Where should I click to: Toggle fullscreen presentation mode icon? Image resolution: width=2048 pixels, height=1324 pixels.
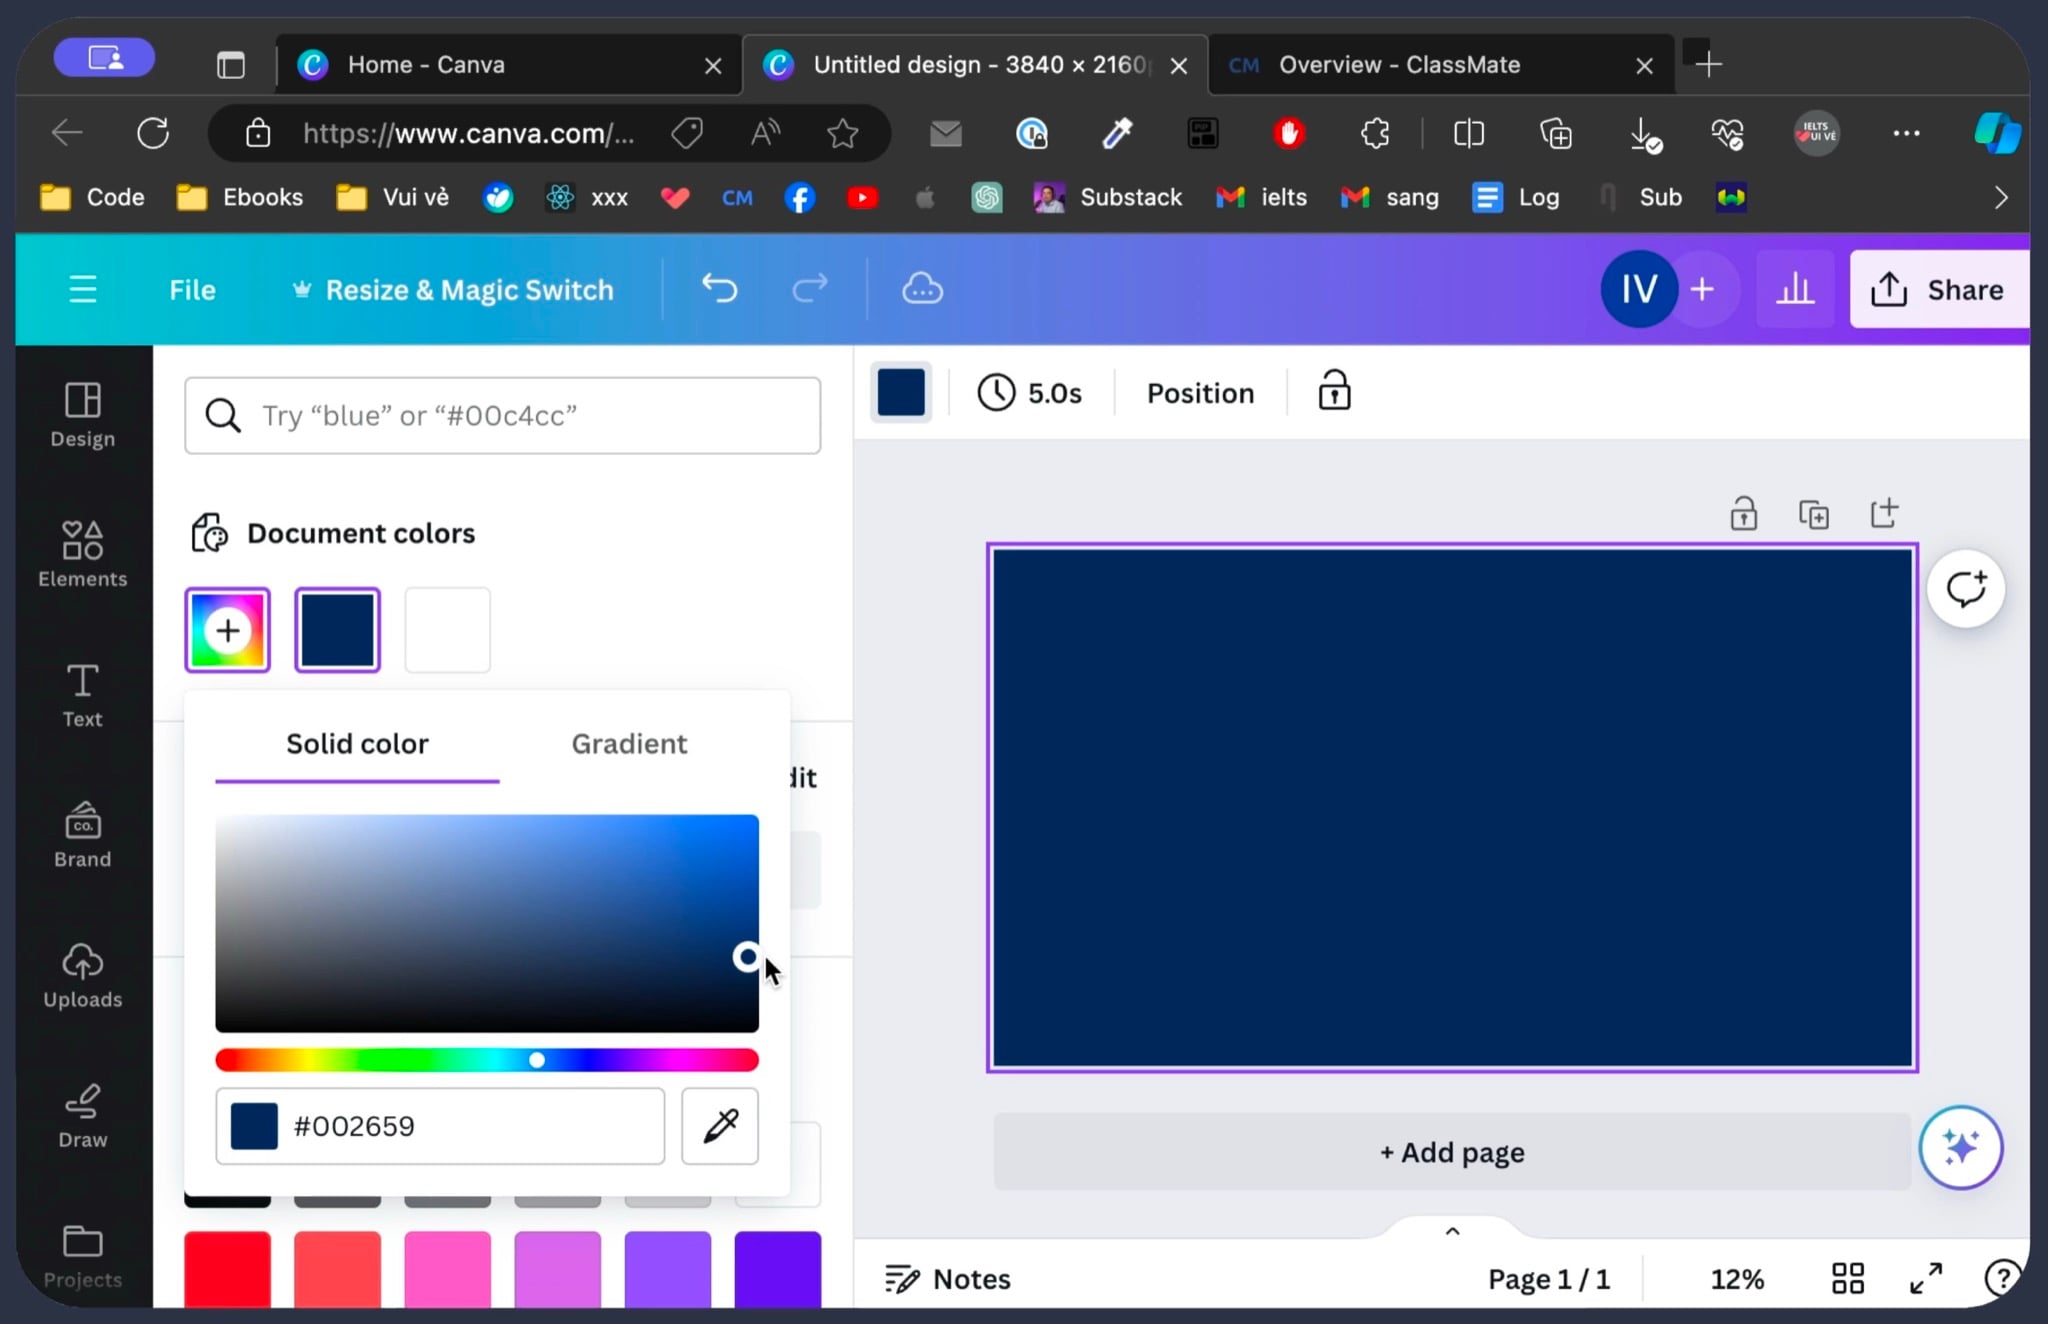pyautogui.click(x=1926, y=1278)
